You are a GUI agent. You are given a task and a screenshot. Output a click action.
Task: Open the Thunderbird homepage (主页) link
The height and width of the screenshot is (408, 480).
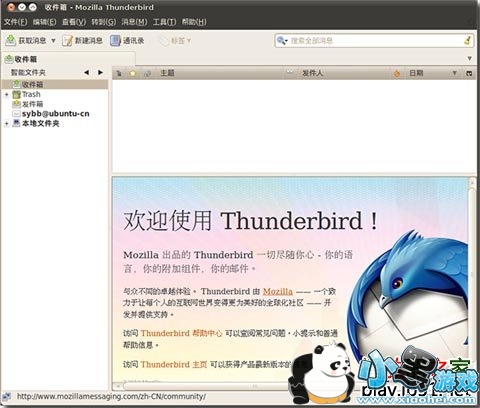pos(174,364)
